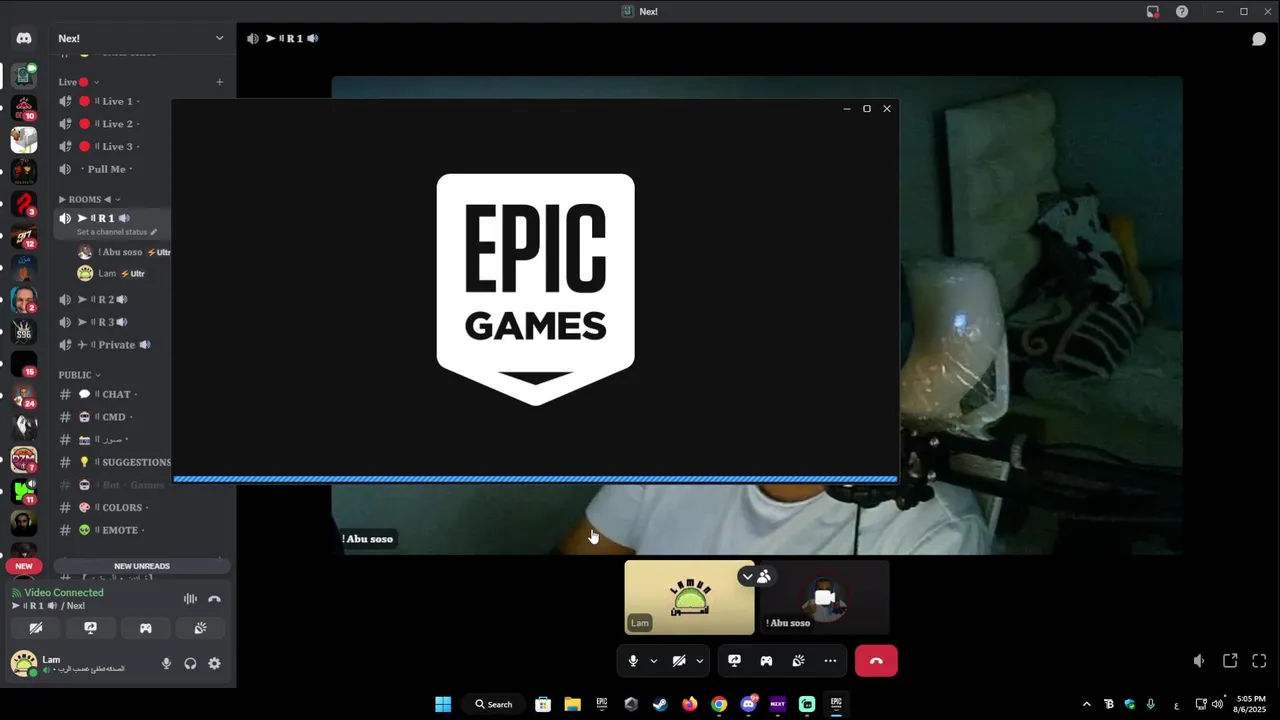Open camera options arrow in call bar

pyautogui.click(x=700, y=661)
